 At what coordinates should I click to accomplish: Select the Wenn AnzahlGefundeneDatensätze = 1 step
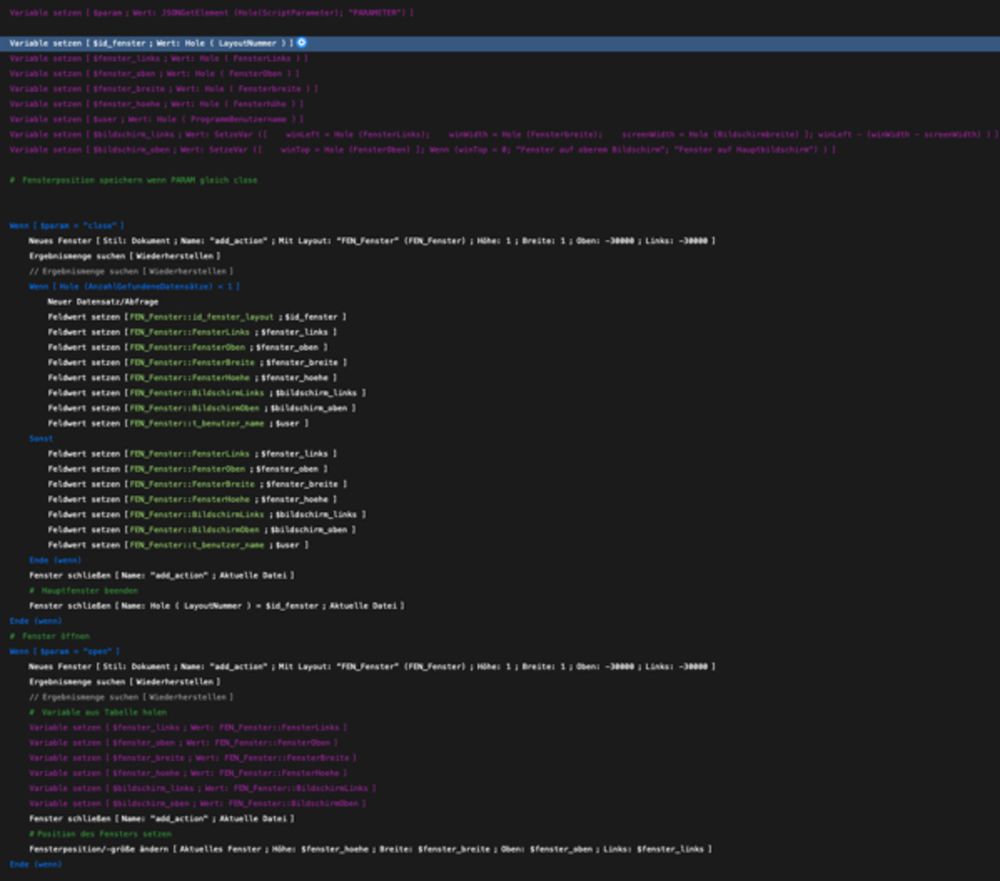coord(135,286)
